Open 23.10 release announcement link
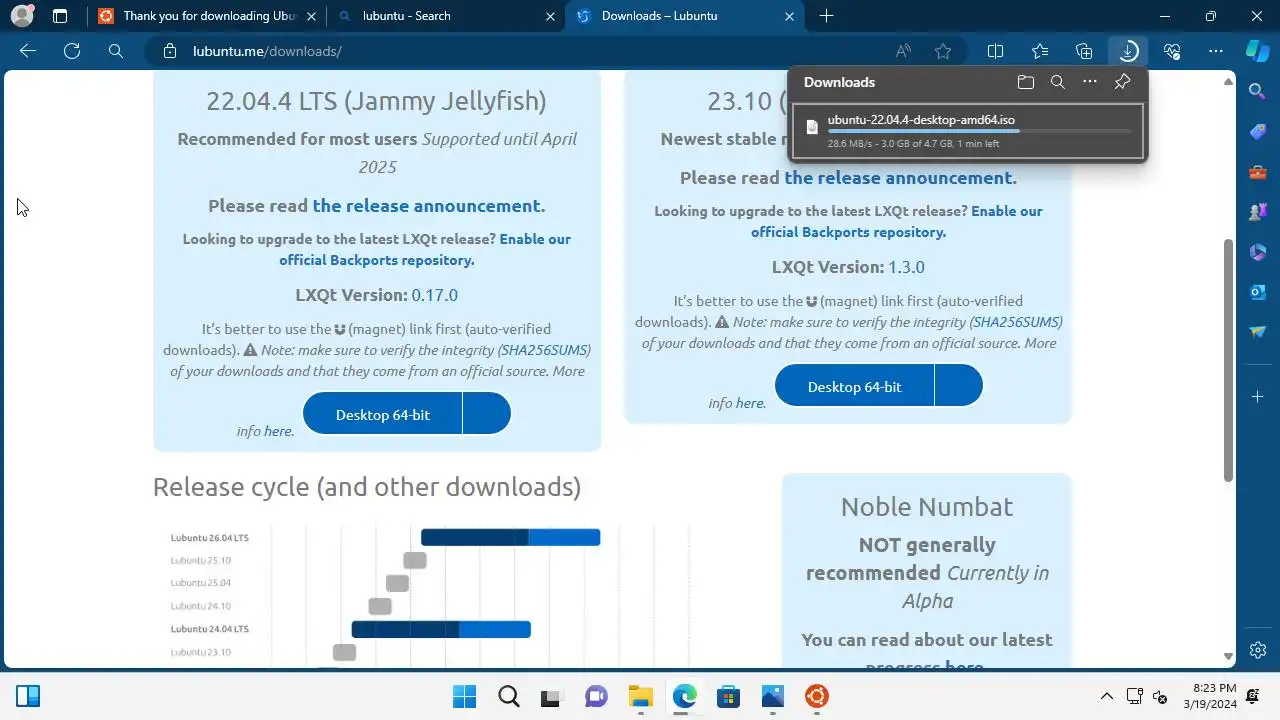Viewport: 1280px width, 720px height. coord(898,178)
